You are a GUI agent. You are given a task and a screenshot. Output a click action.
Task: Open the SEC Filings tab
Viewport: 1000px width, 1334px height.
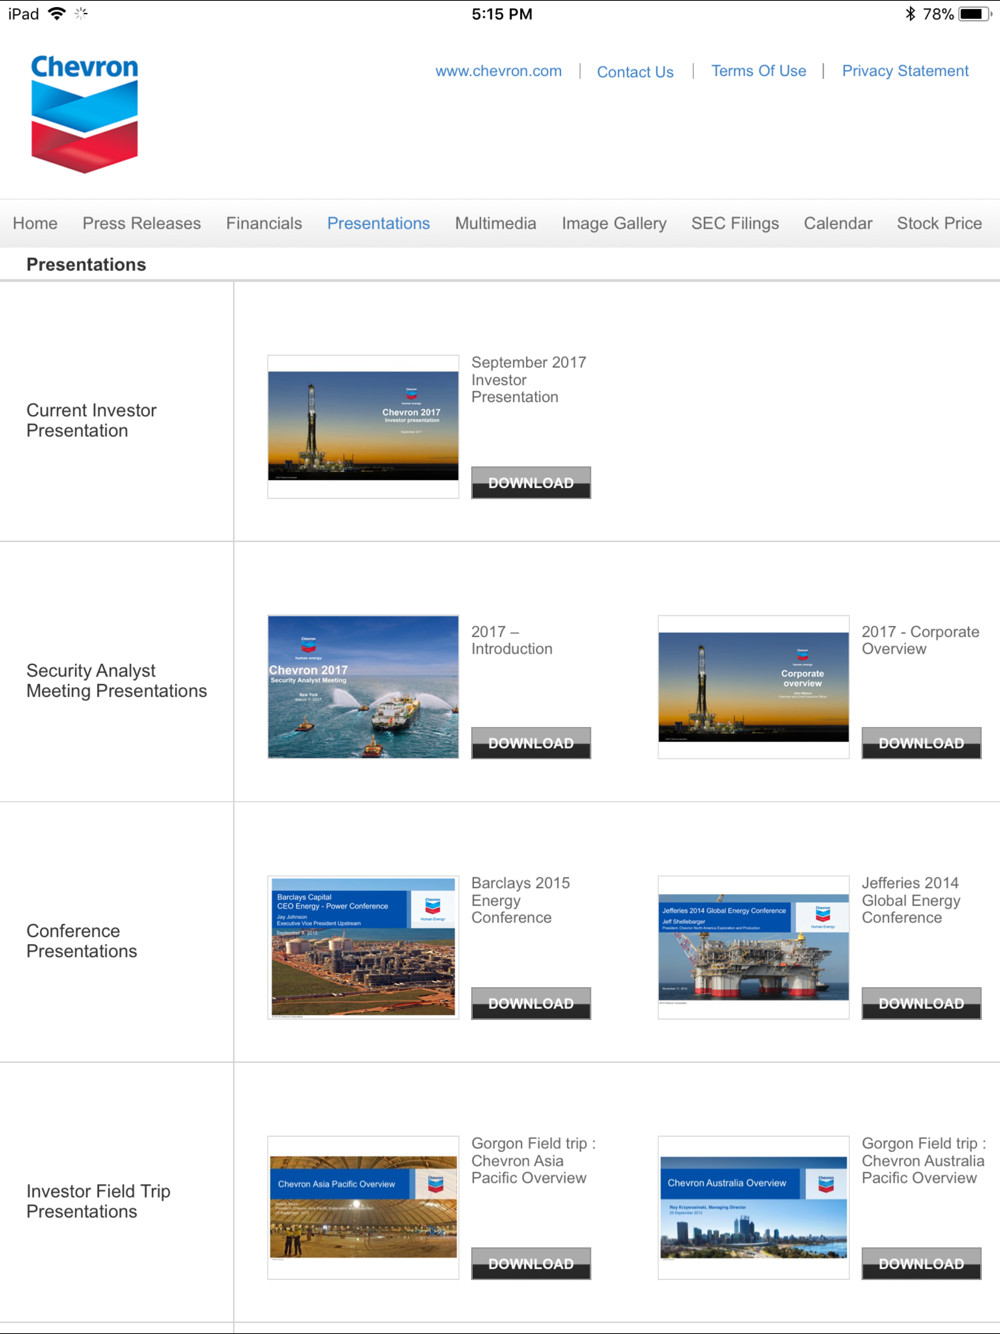tap(734, 223)
